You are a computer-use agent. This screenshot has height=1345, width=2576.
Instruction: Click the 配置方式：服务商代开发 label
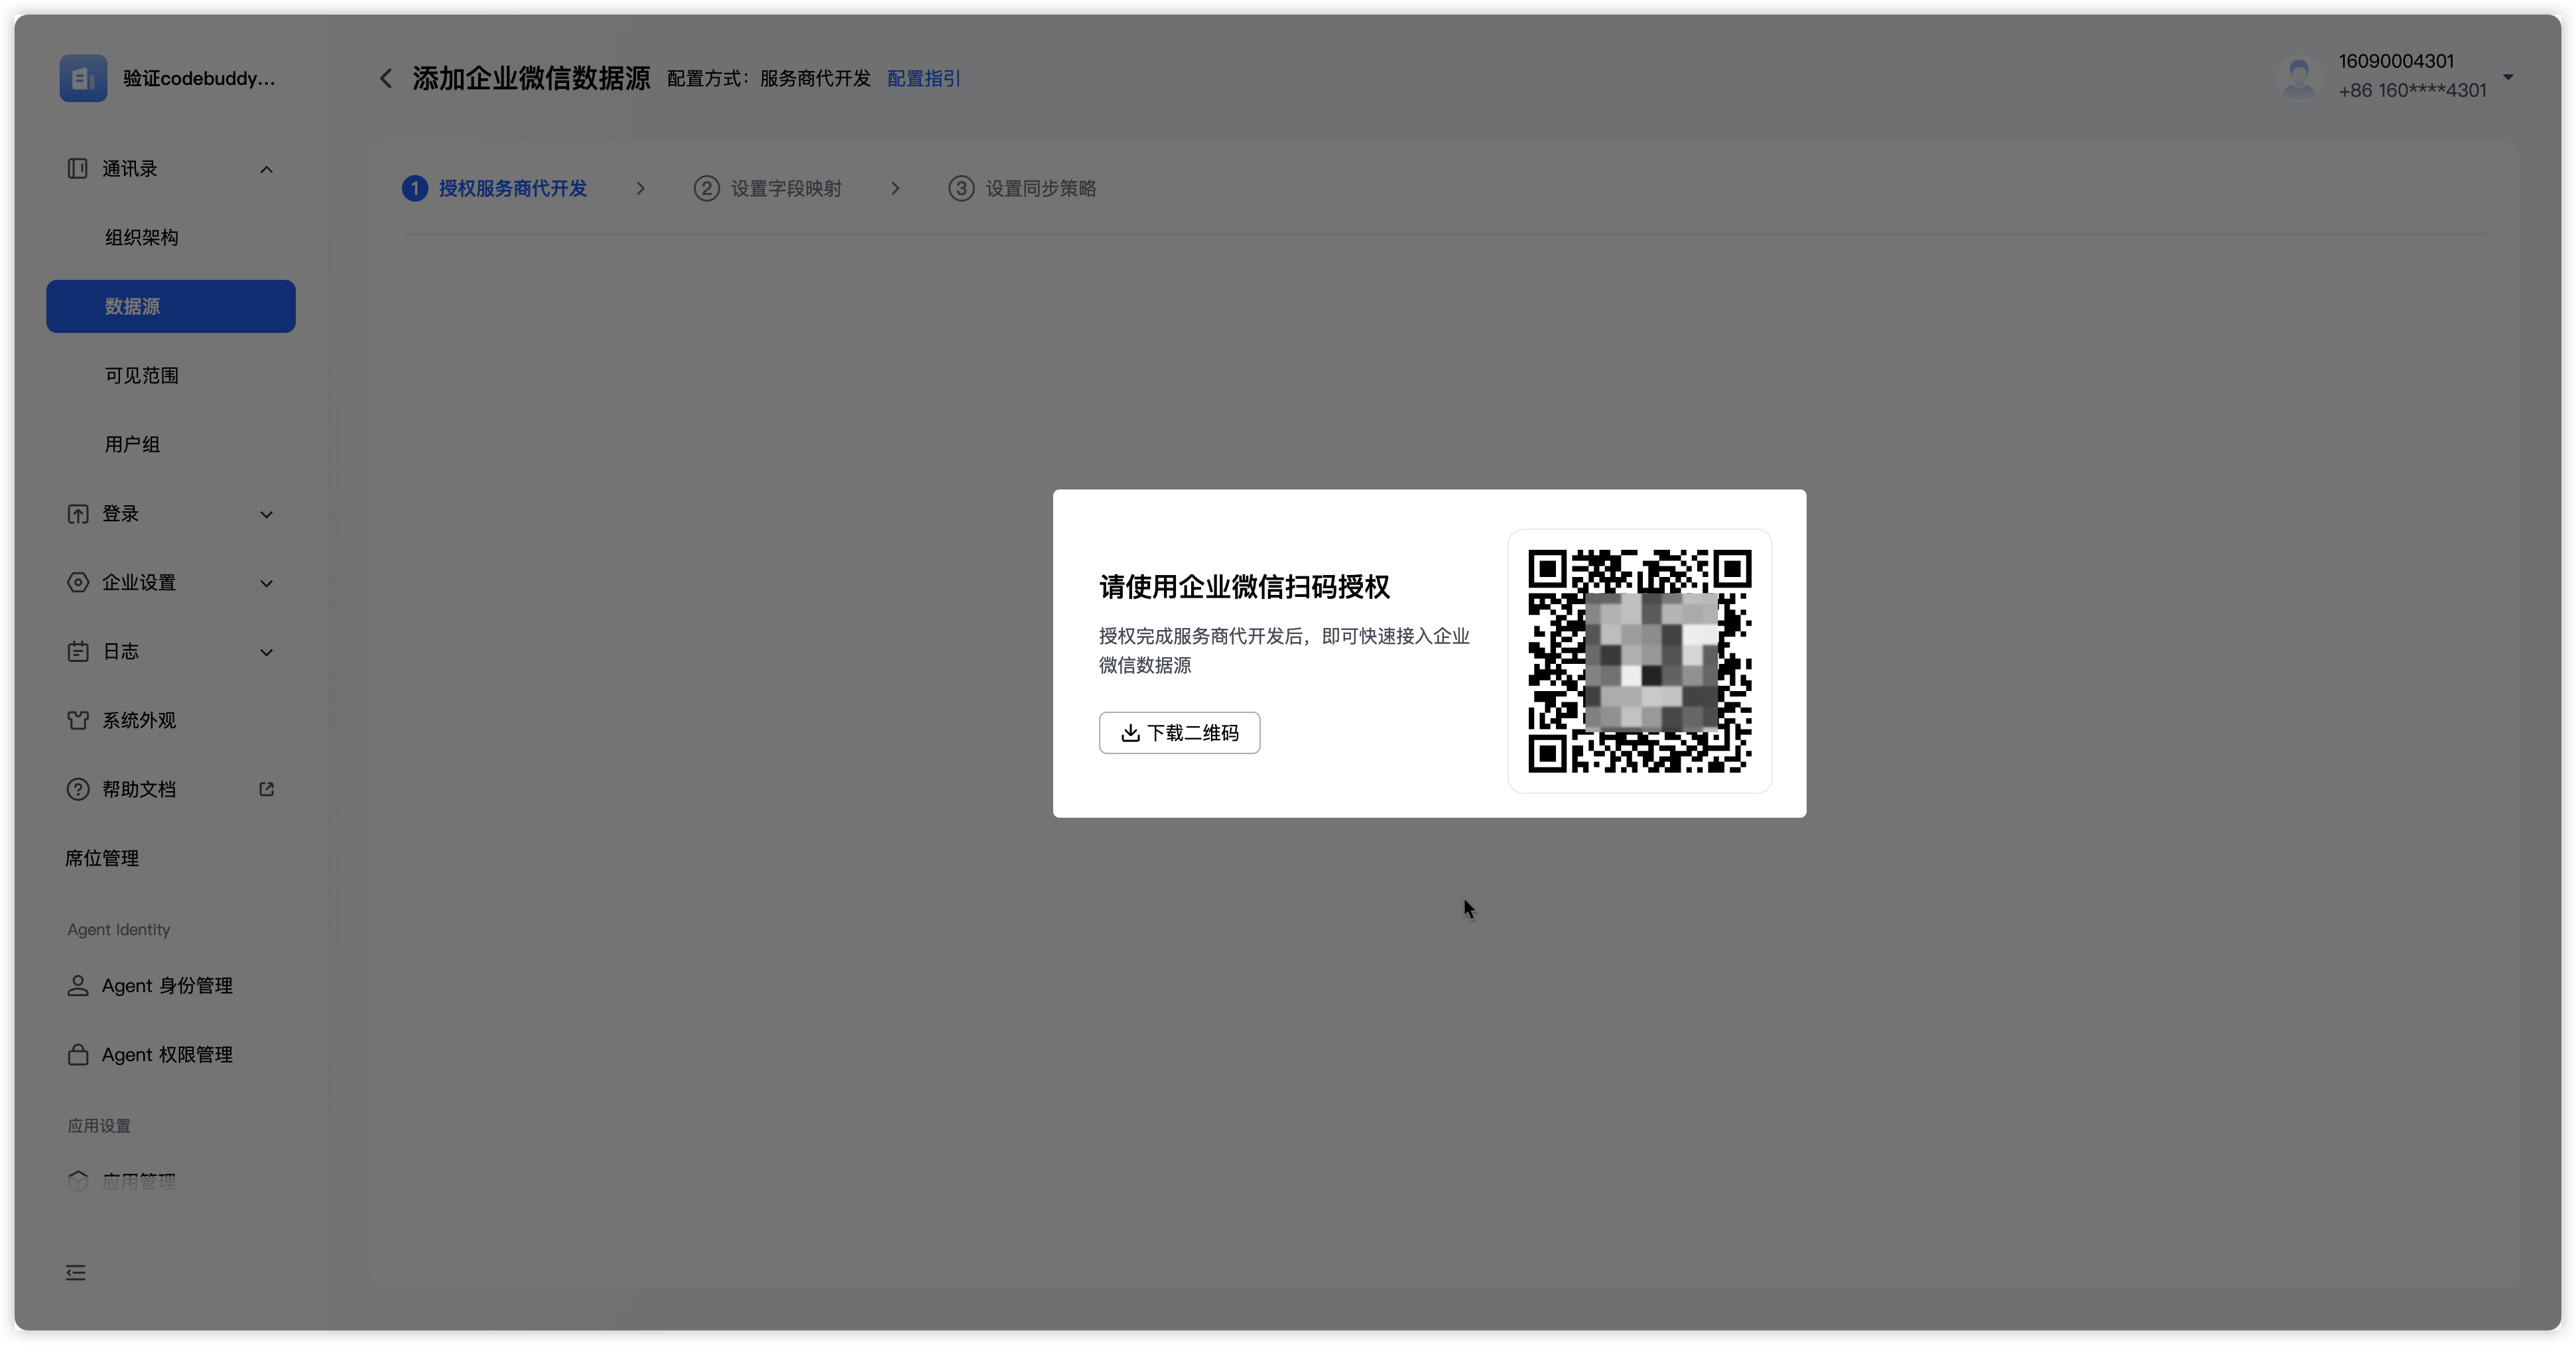click(769, 78)
